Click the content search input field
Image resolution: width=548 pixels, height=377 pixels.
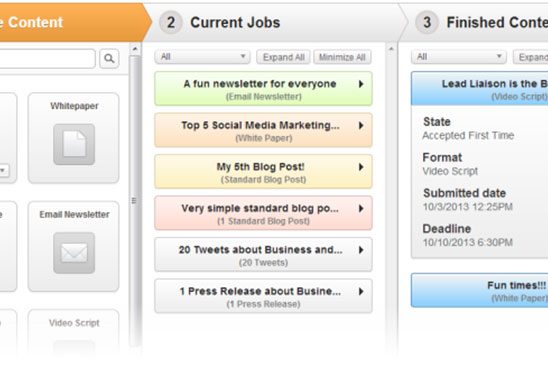point(47,58)
